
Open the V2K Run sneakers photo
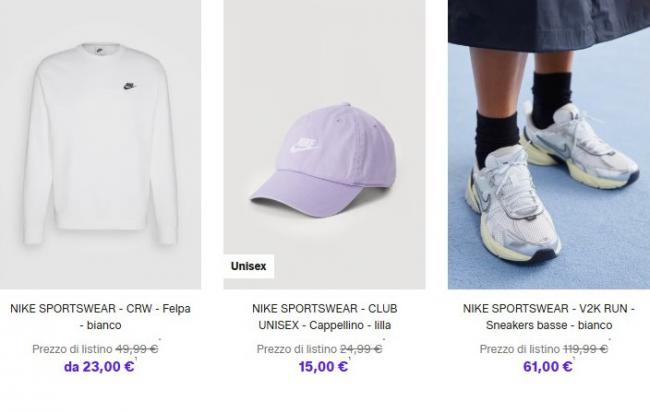[549, 144]
